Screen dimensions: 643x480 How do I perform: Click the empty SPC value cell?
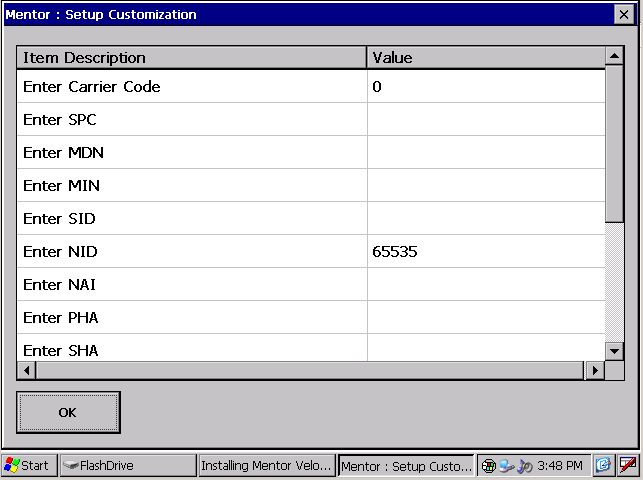[x=486, y=120]
